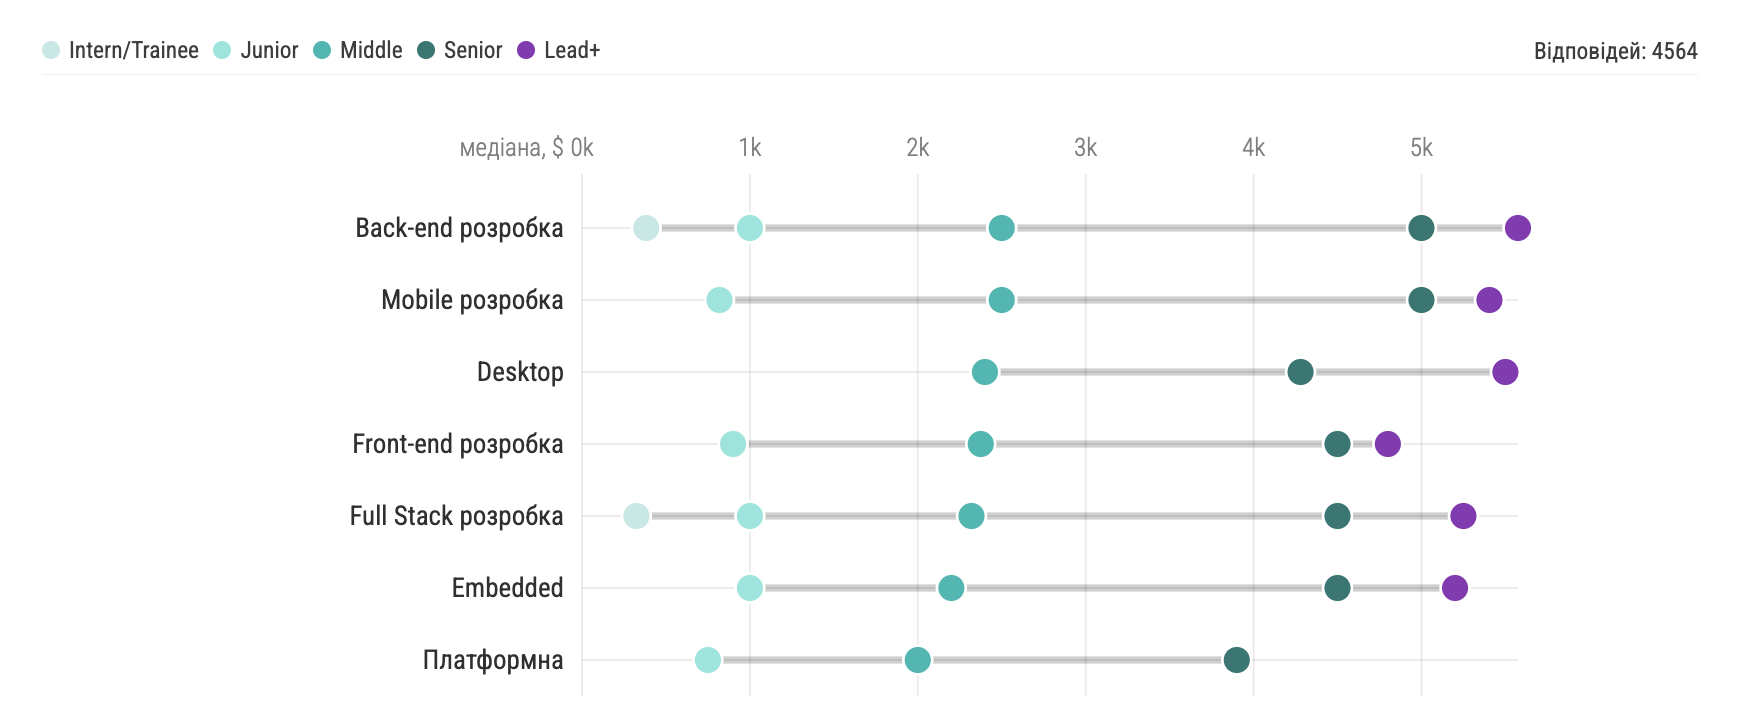Click the Full Stack розробка row label

456,516
